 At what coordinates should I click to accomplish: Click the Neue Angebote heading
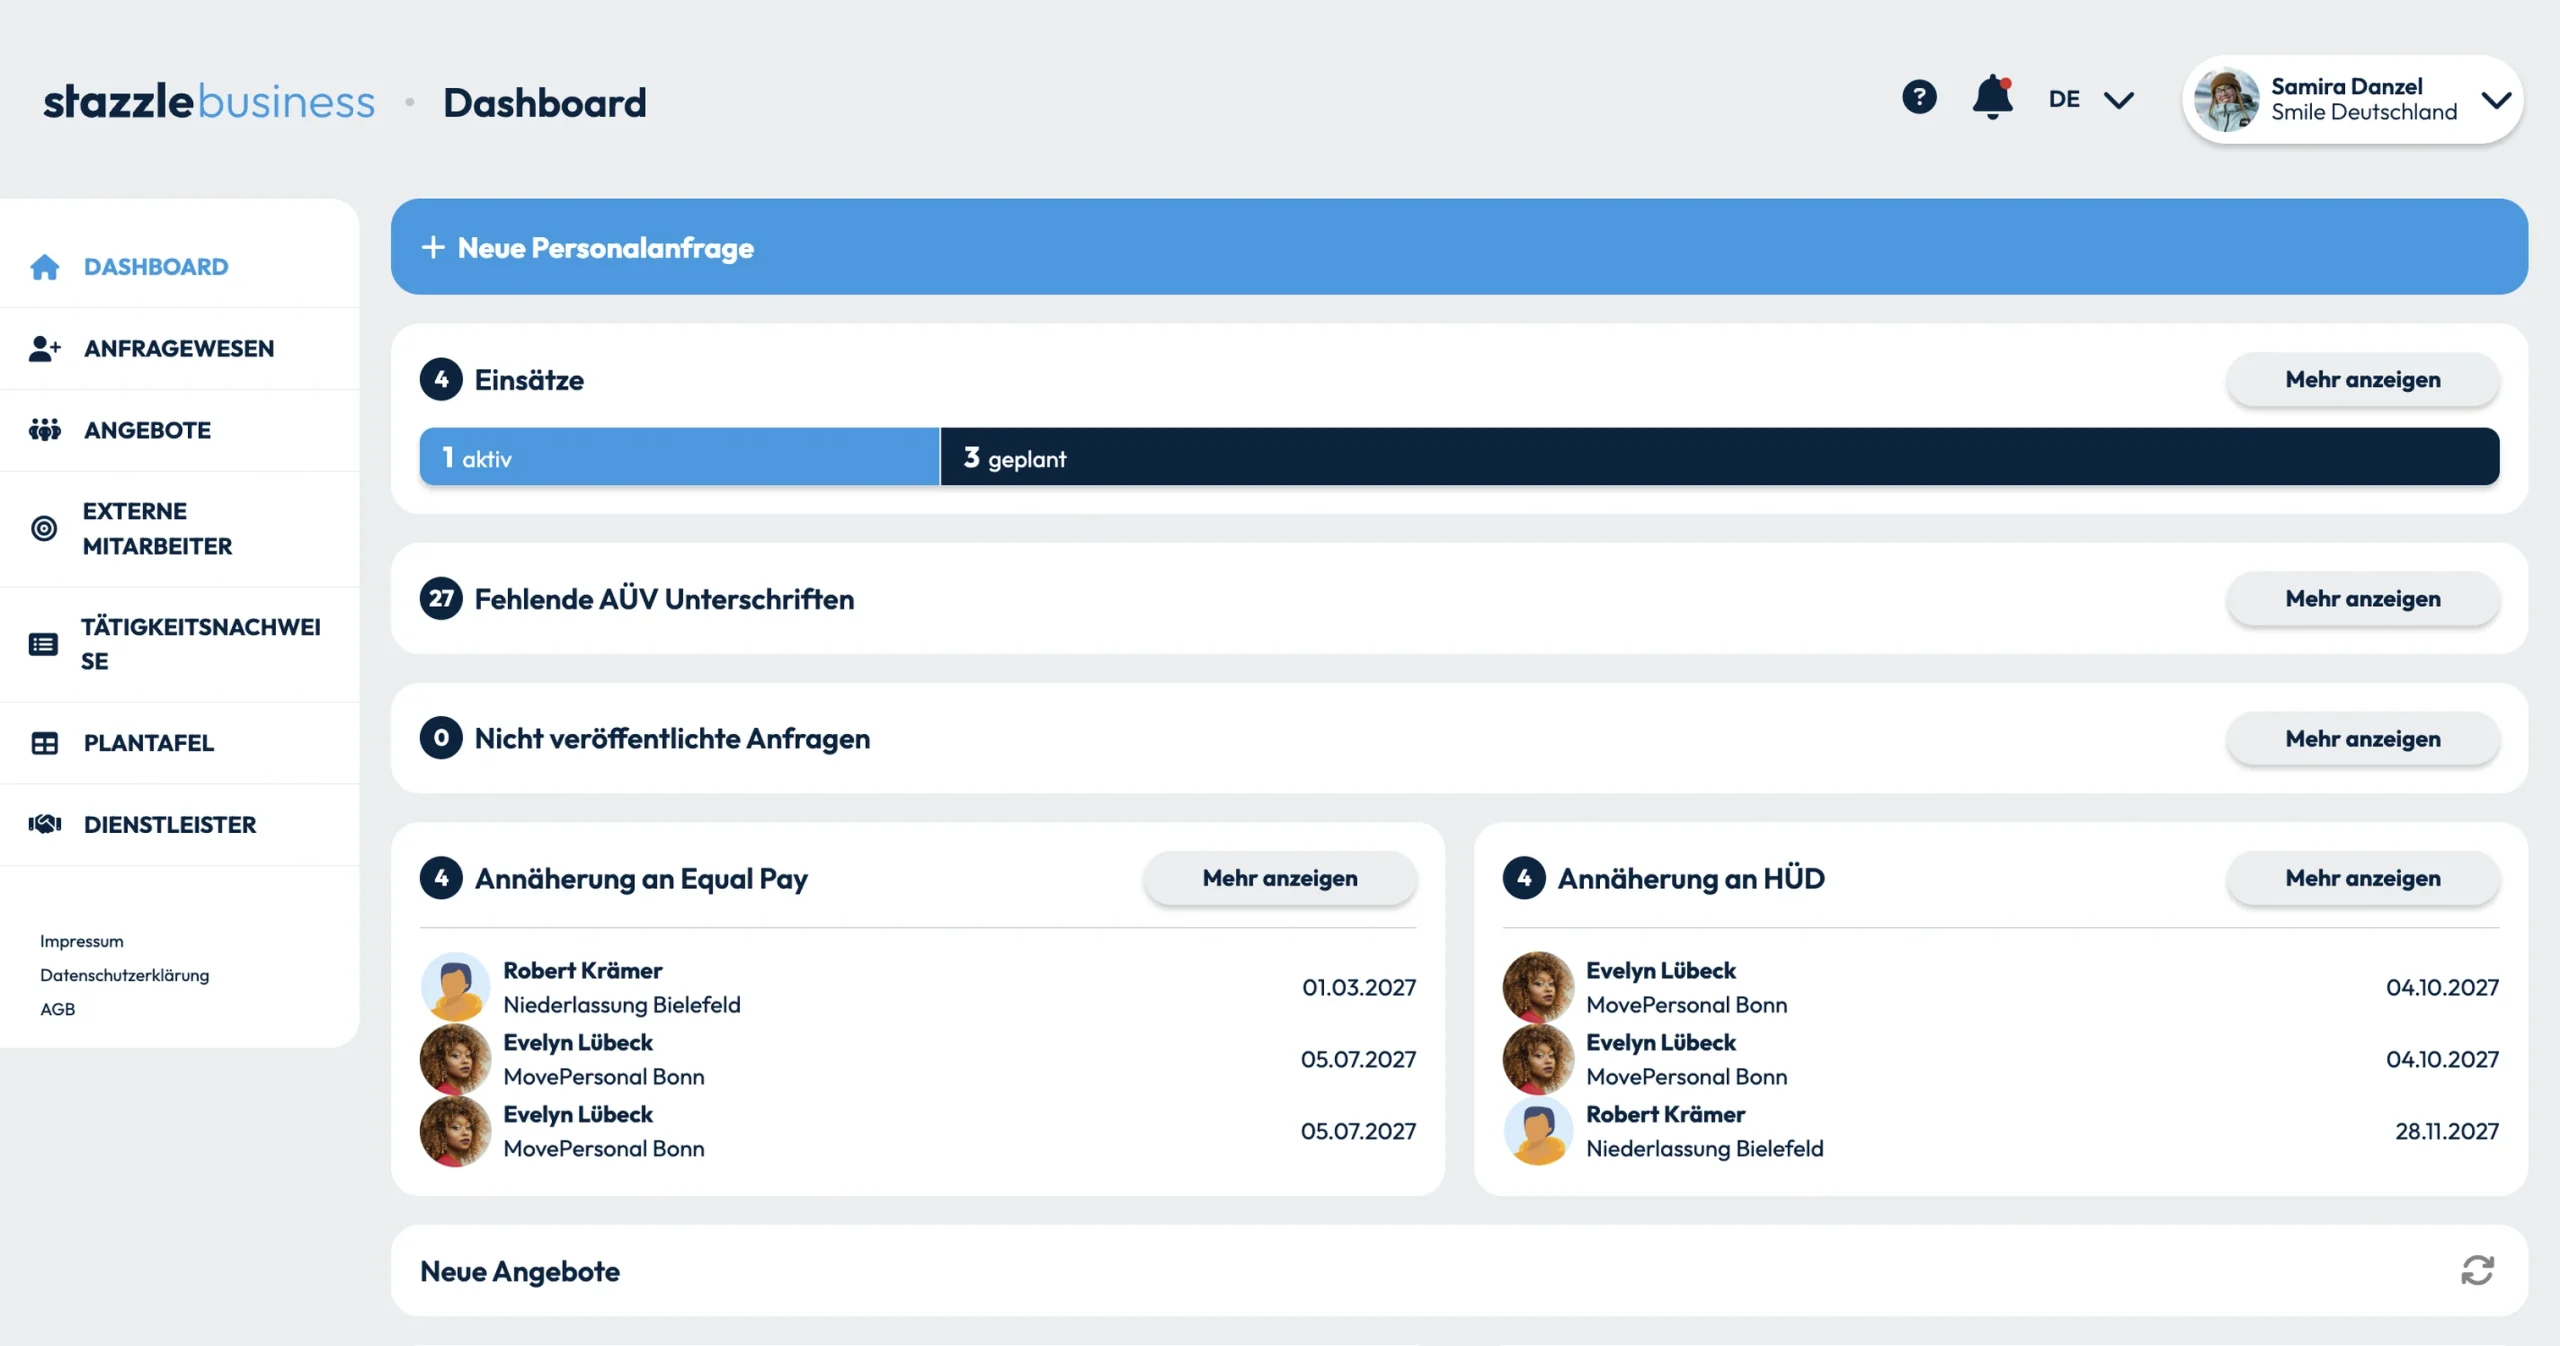pyautogui.click(x=520, y=1271)
